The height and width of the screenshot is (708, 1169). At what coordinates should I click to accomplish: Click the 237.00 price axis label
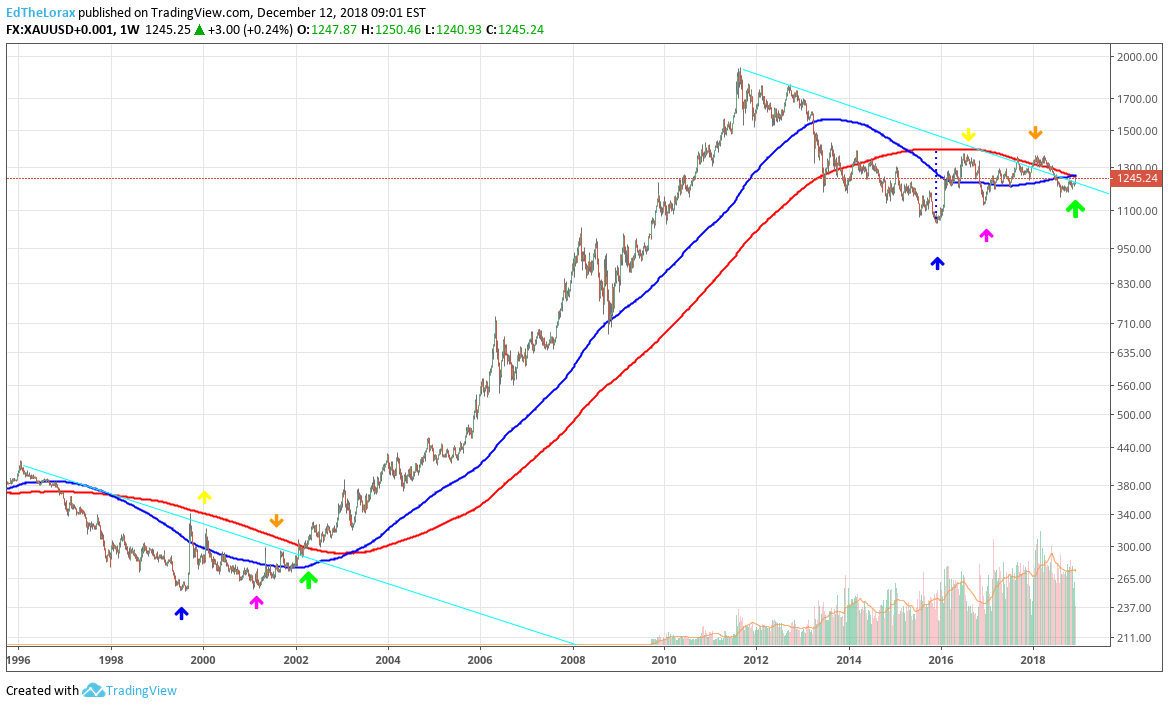[1137, 608]
